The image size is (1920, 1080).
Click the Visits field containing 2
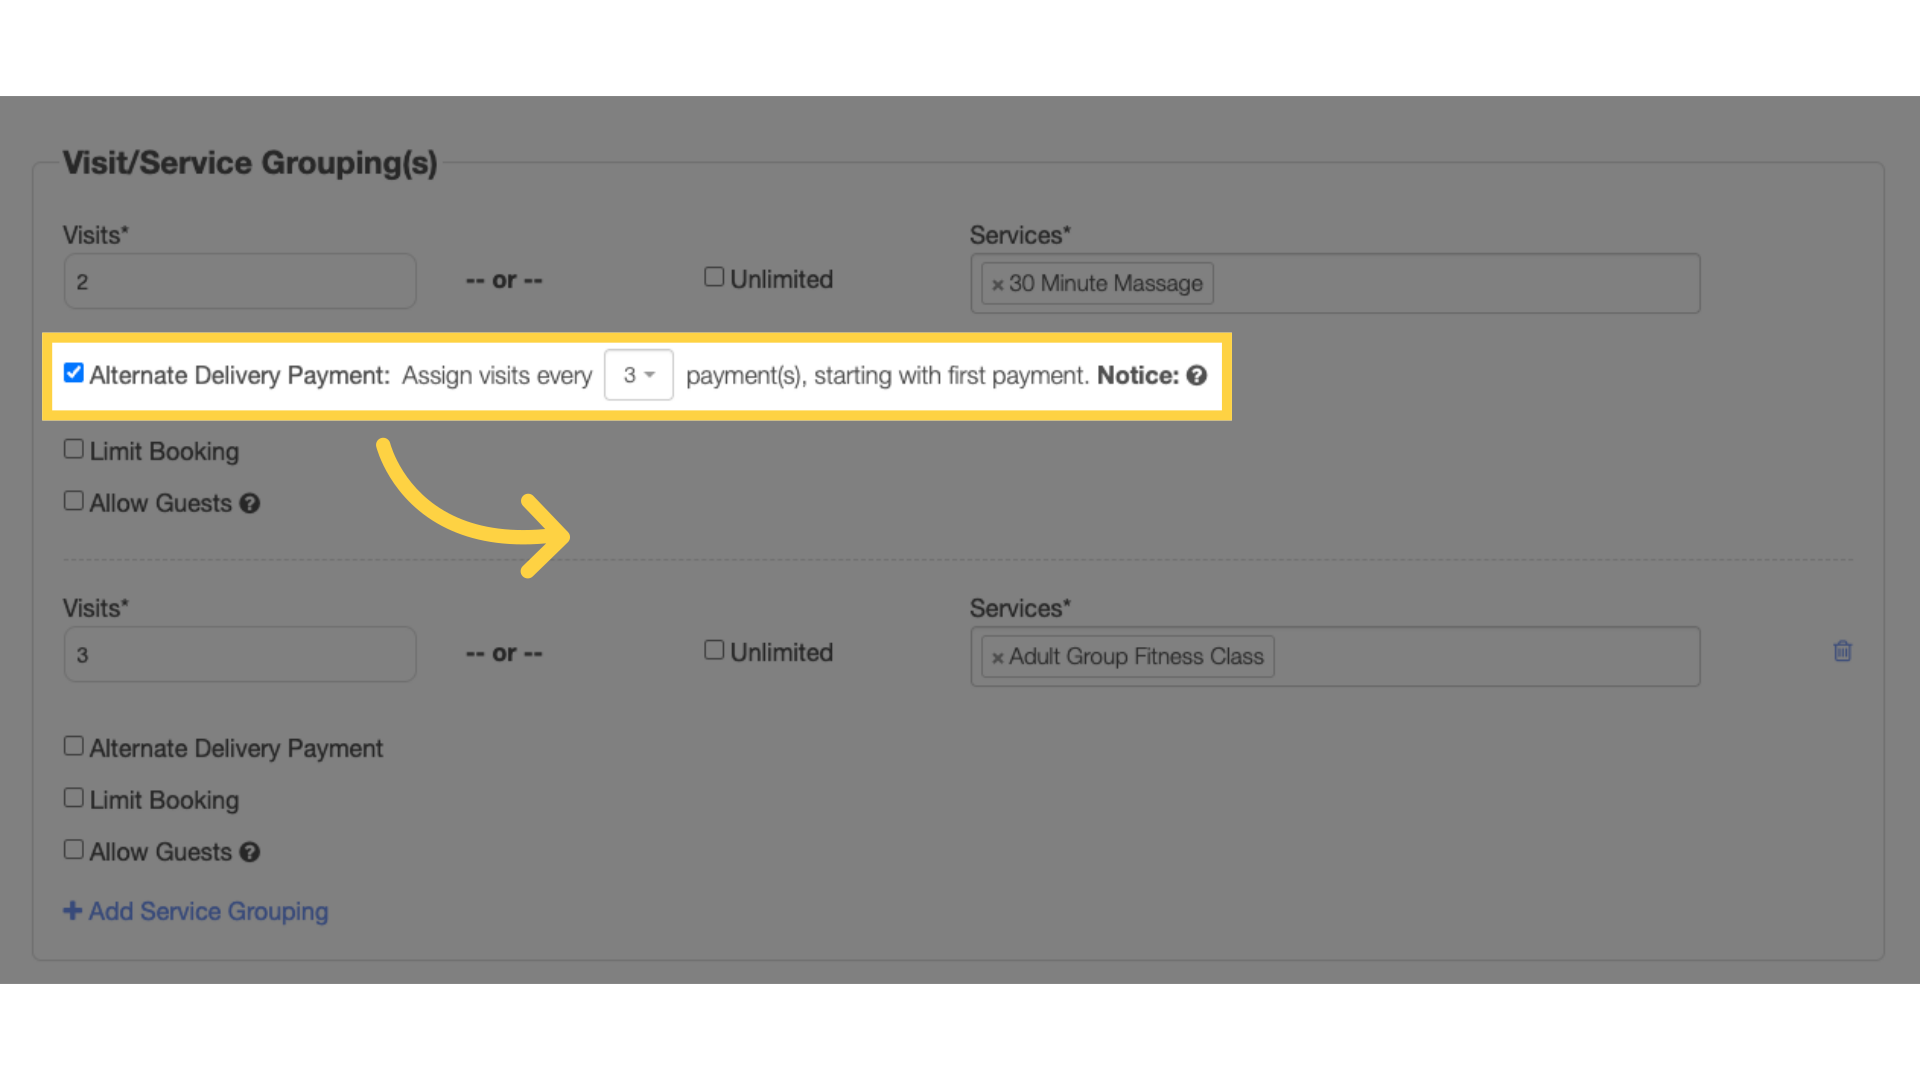click(240, 281)
